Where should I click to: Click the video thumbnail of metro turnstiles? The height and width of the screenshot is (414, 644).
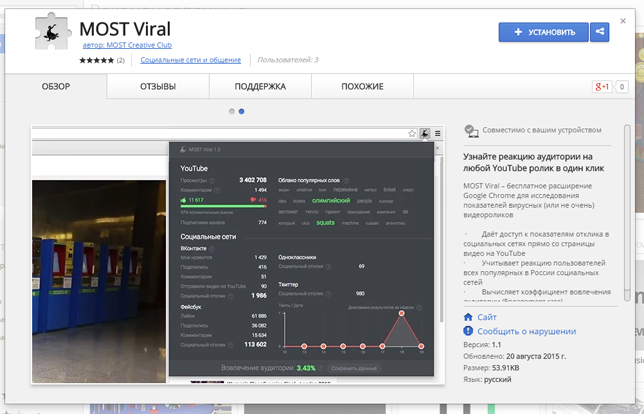point(99,281)
